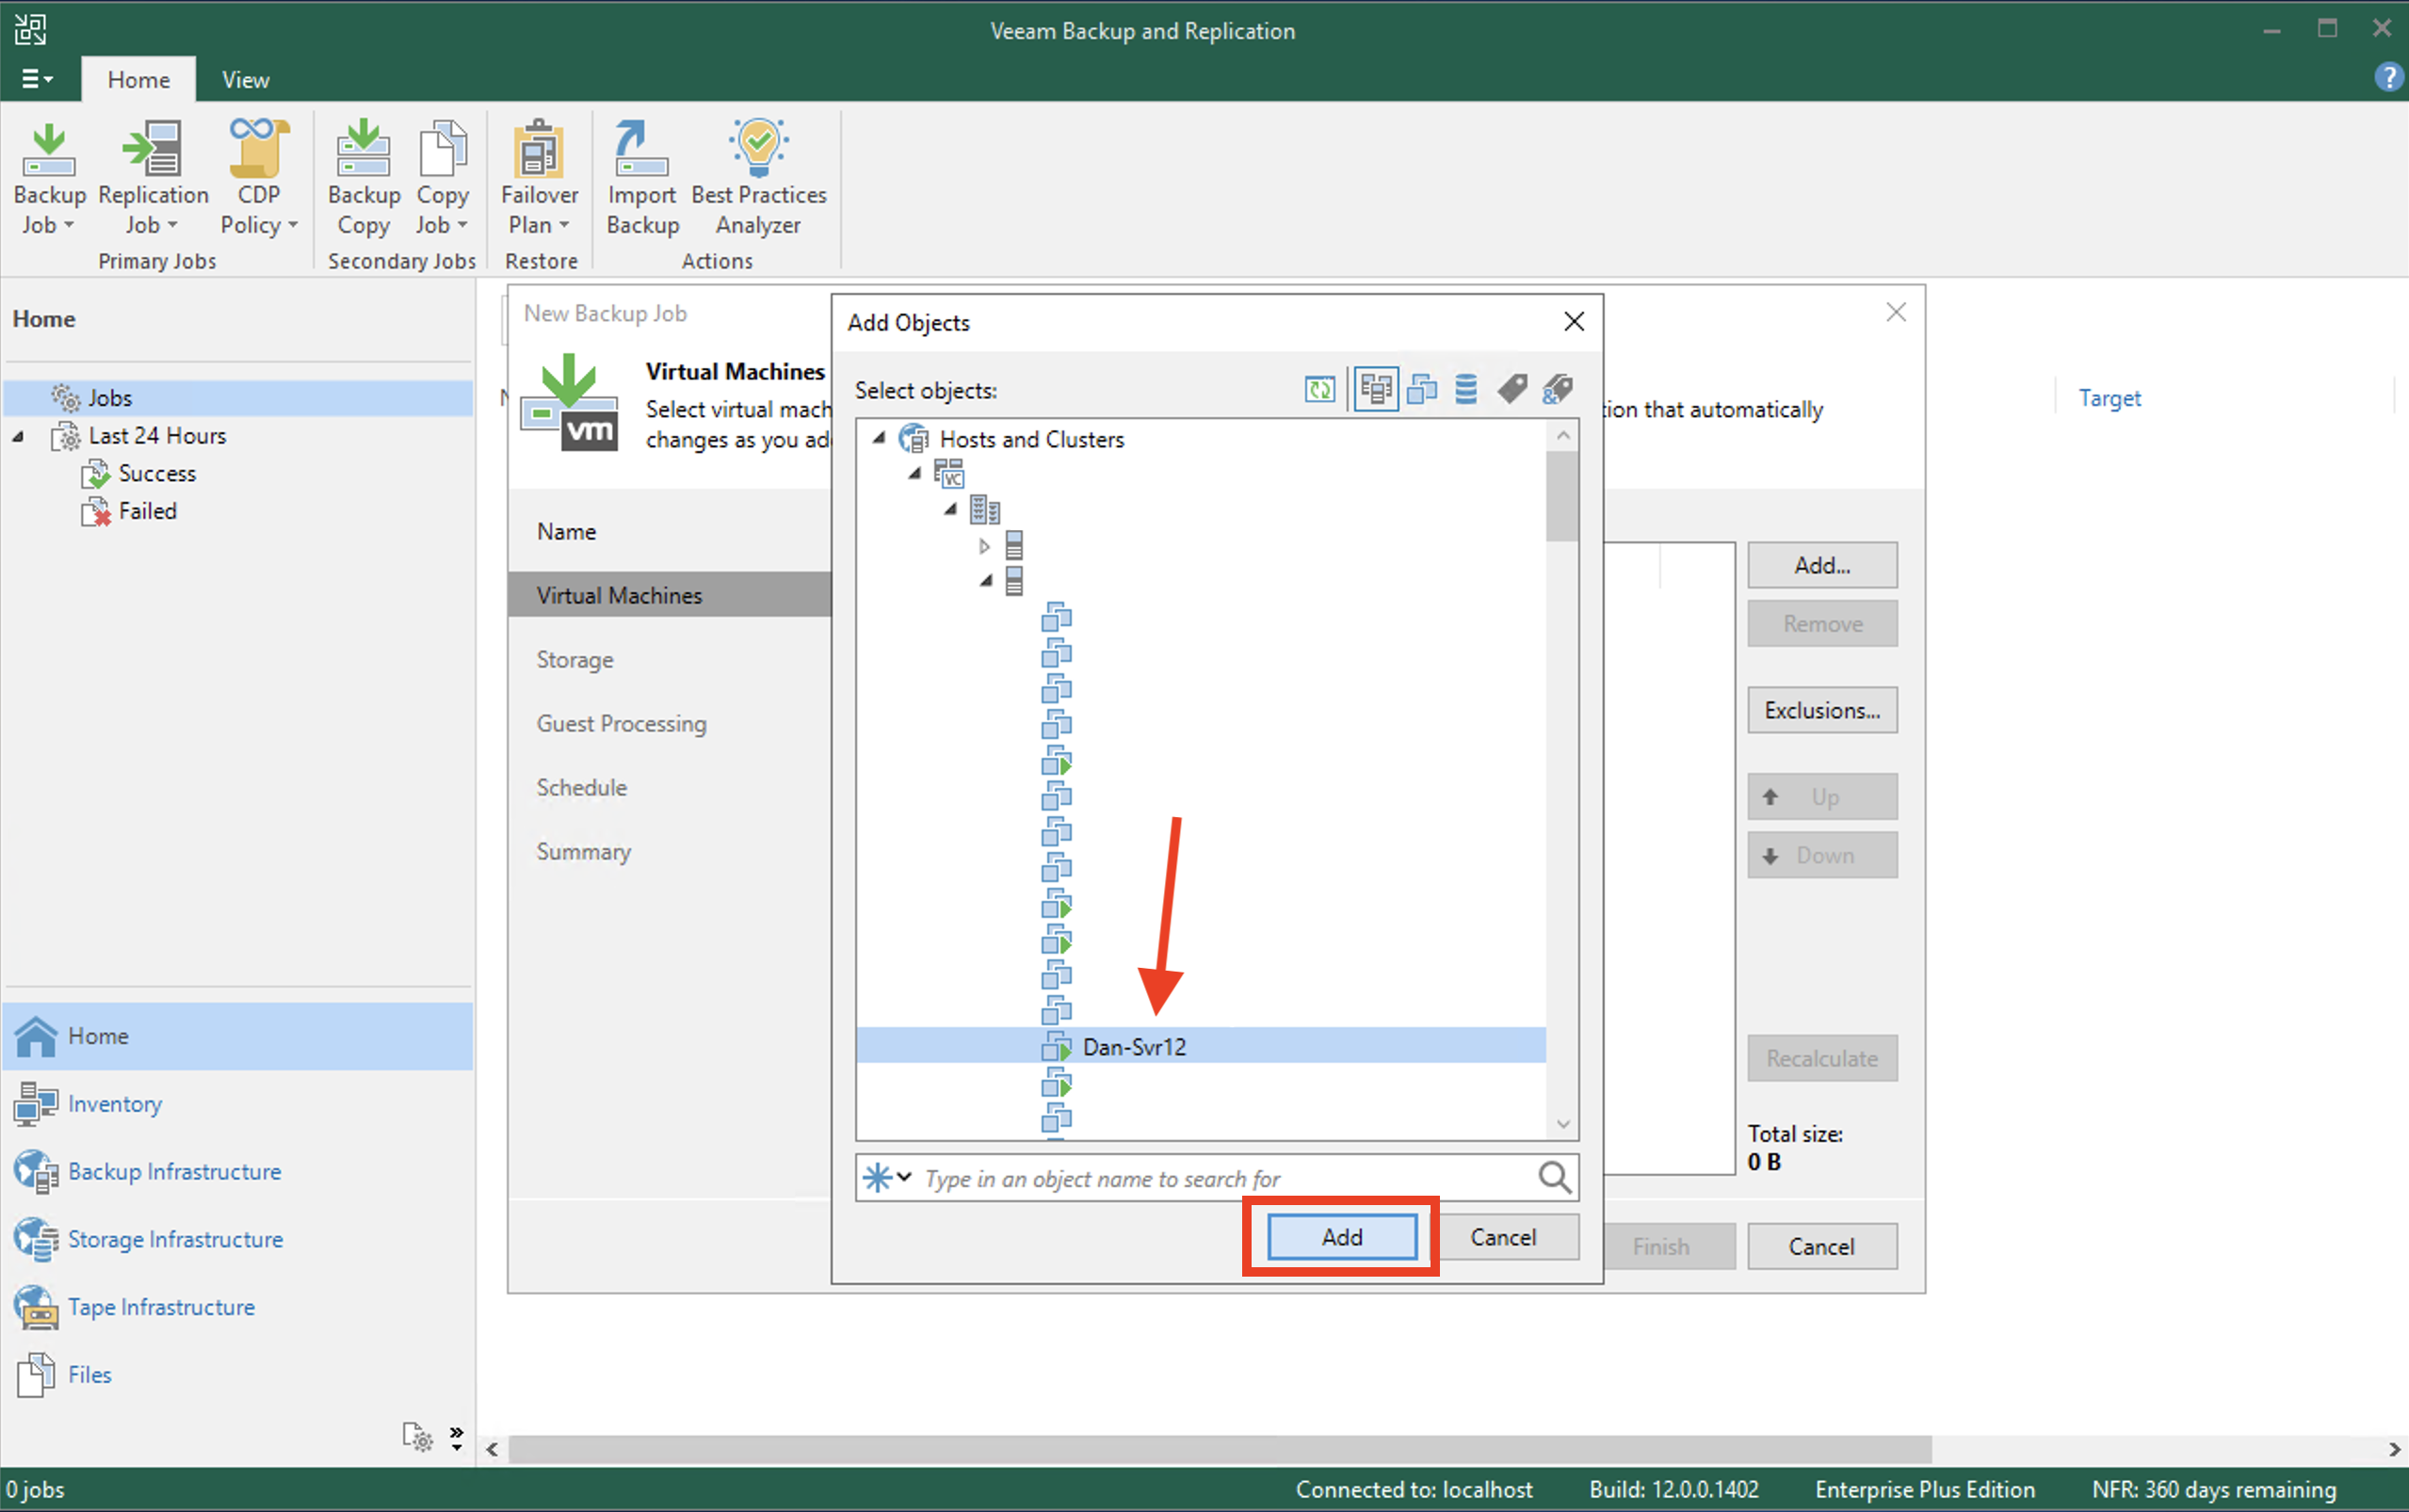
Task: Click the CDP Policy ribbon icon
Action: pos(259,148)
